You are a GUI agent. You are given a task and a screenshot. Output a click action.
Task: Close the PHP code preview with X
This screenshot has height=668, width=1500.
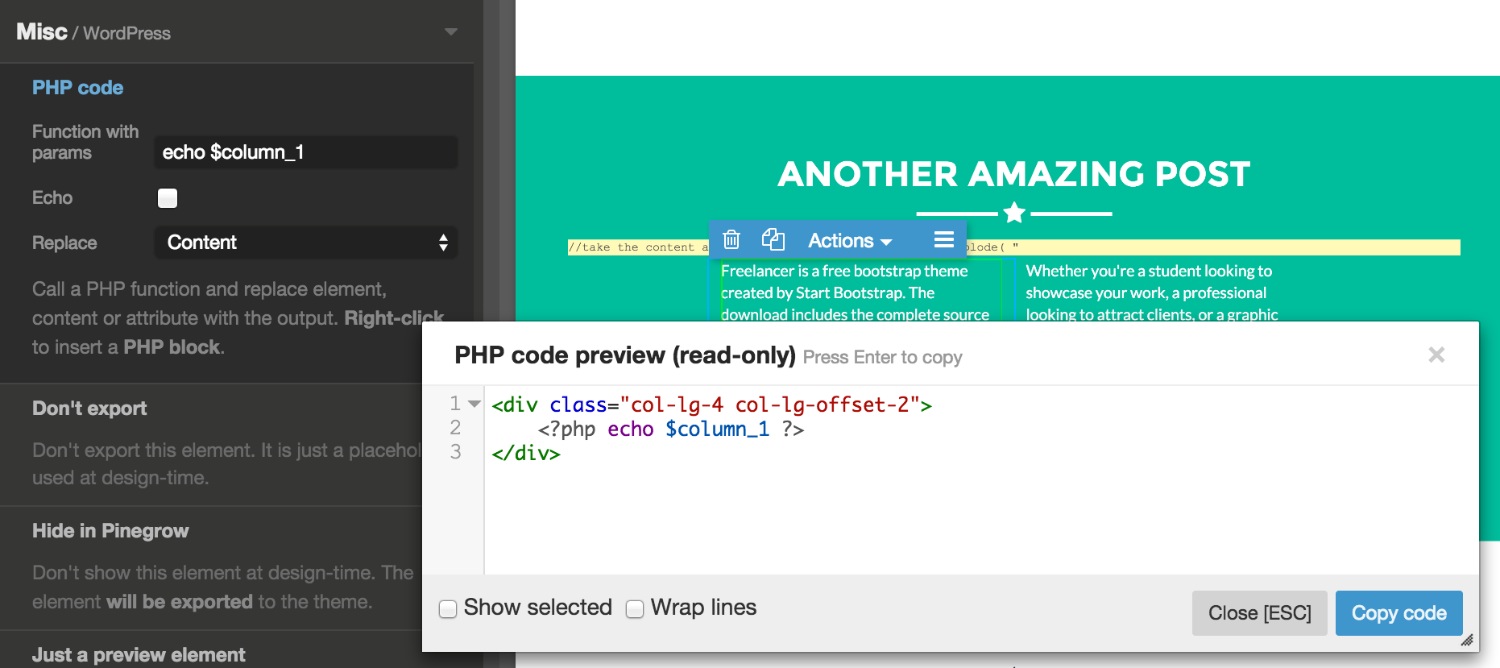pos(1436,355)
